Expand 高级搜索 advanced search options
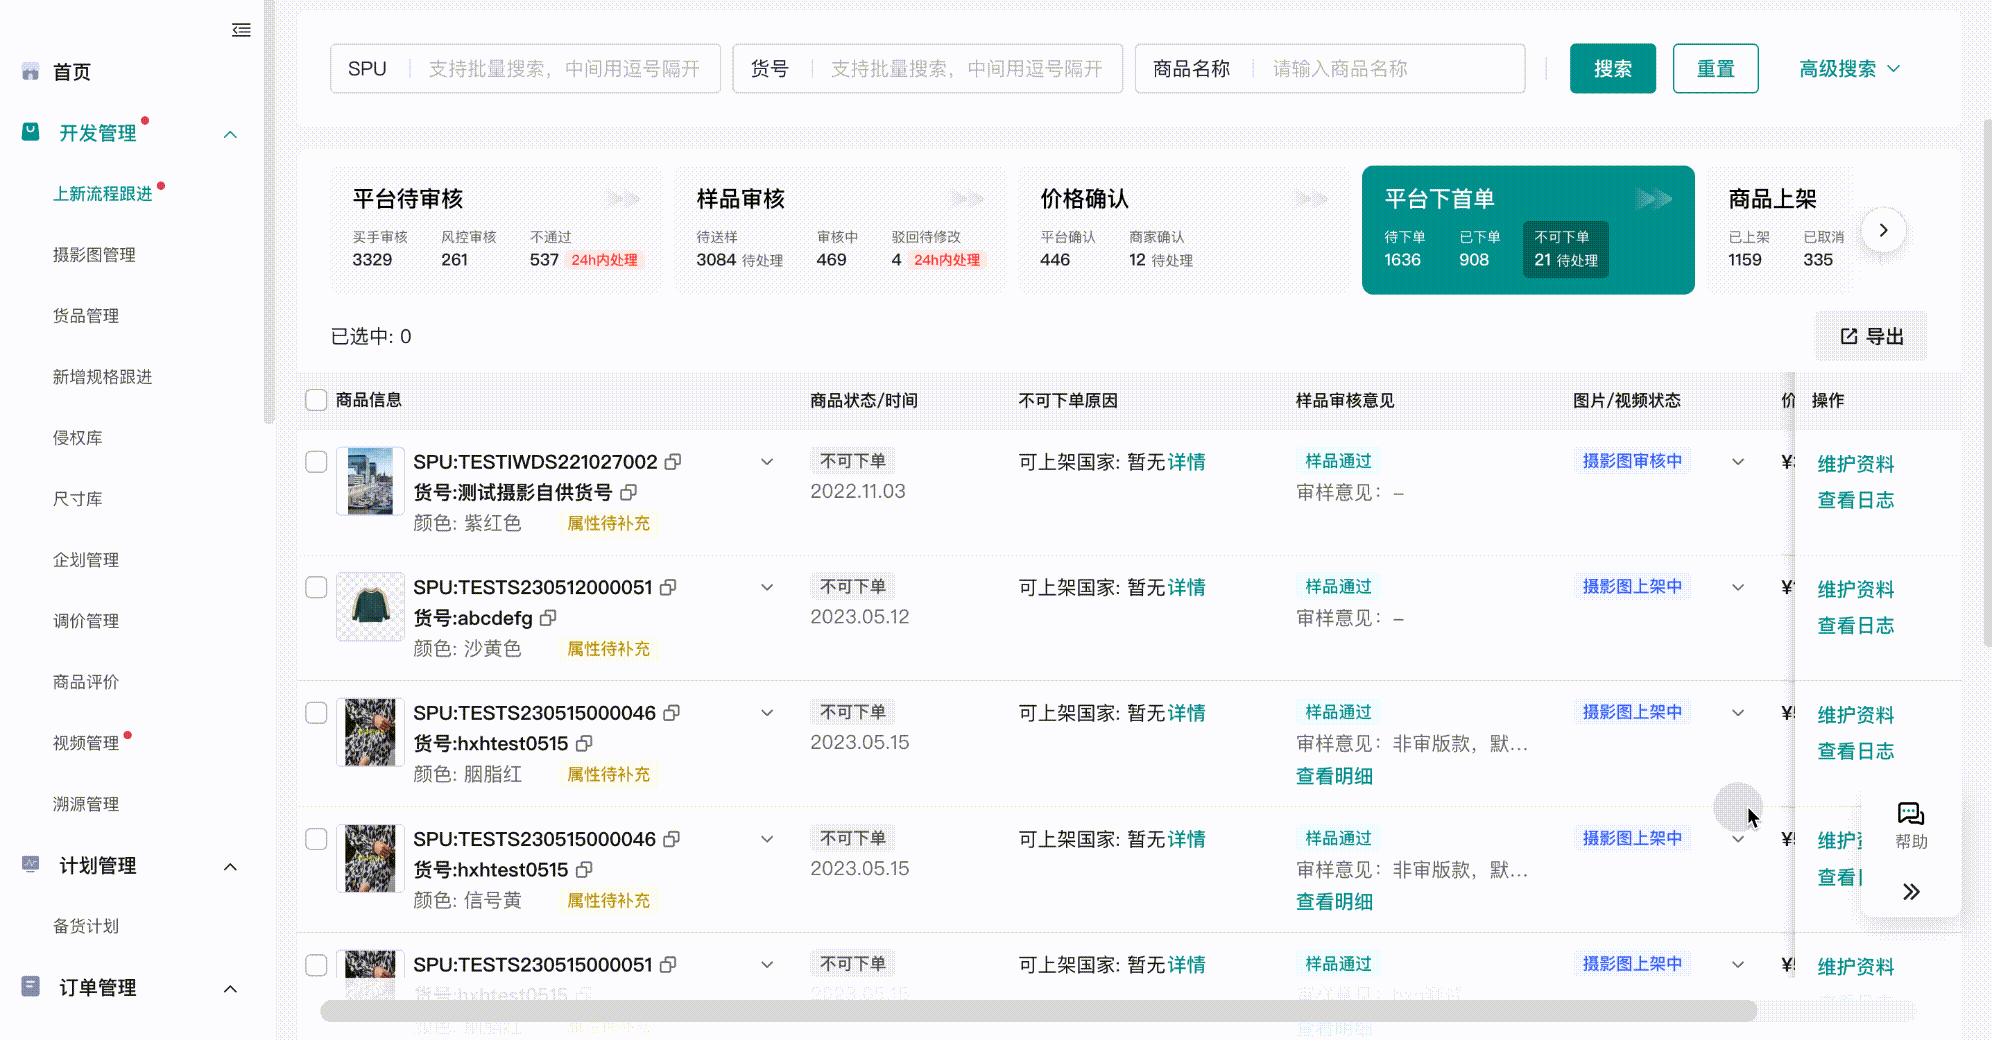The height and width of the screenshot is (1040, 1992). pyautogui.click(x=1849, y=69)
